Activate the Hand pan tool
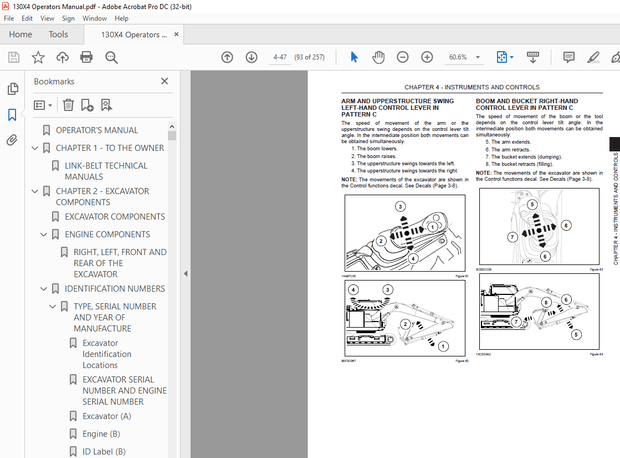This screenshot has width=620, height=458. pyautogui.click(x=378, y=57)
